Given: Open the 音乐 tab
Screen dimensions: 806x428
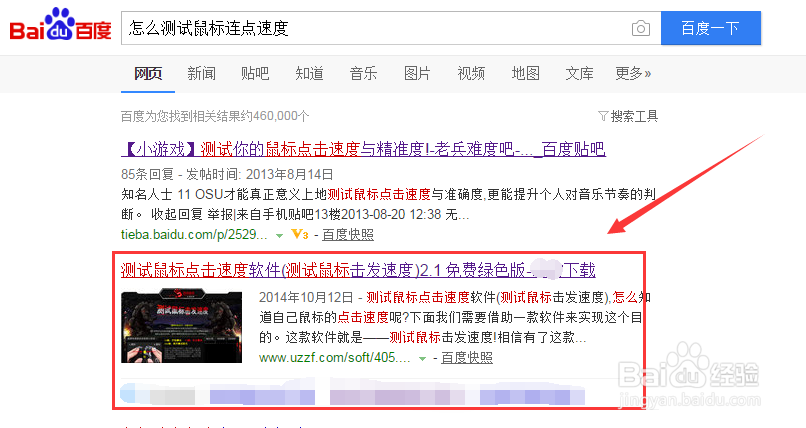Looking at the screenshot, I should tap(363, 73).
